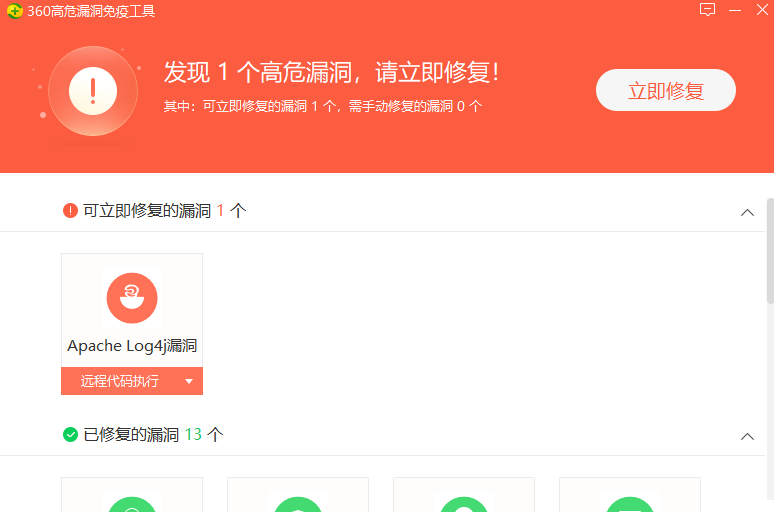Open the 远程代码执行 dropdown arrow
The width and height of the screenshot is (774, 513).
[x=189, y=381]
